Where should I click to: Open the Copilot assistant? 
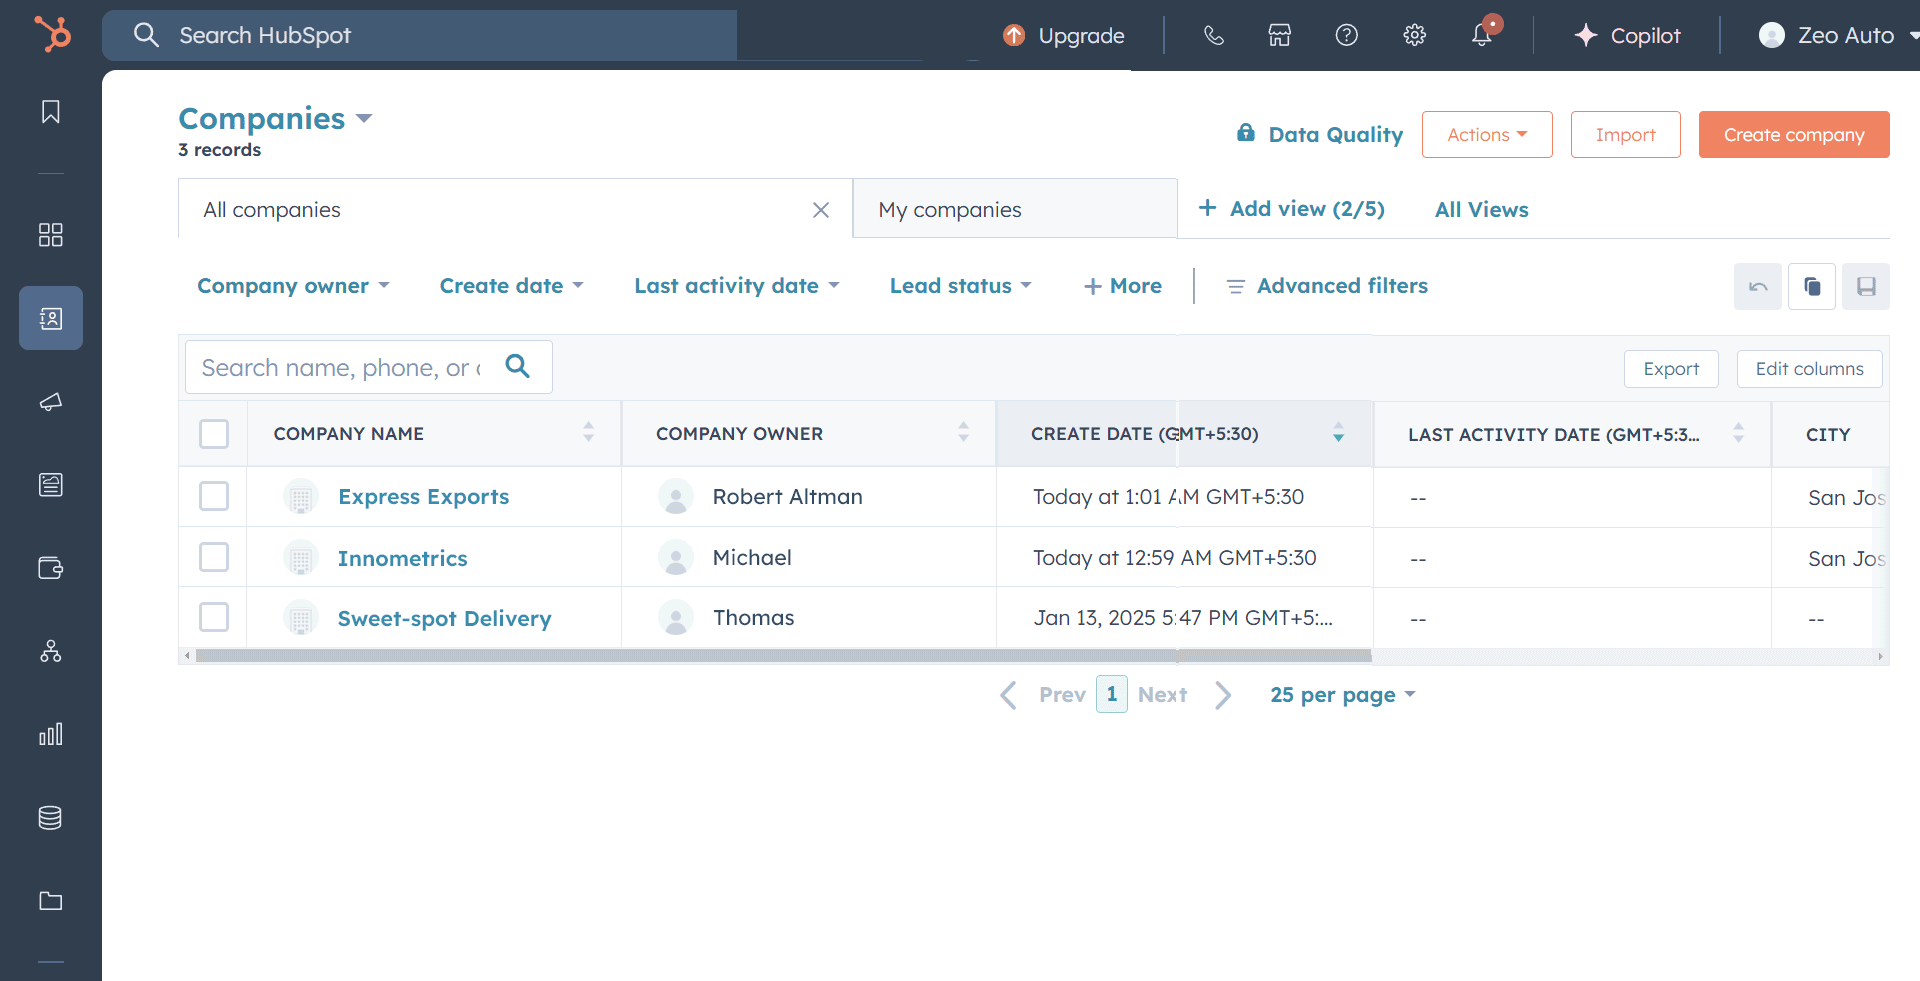(x=1627, y=35)
